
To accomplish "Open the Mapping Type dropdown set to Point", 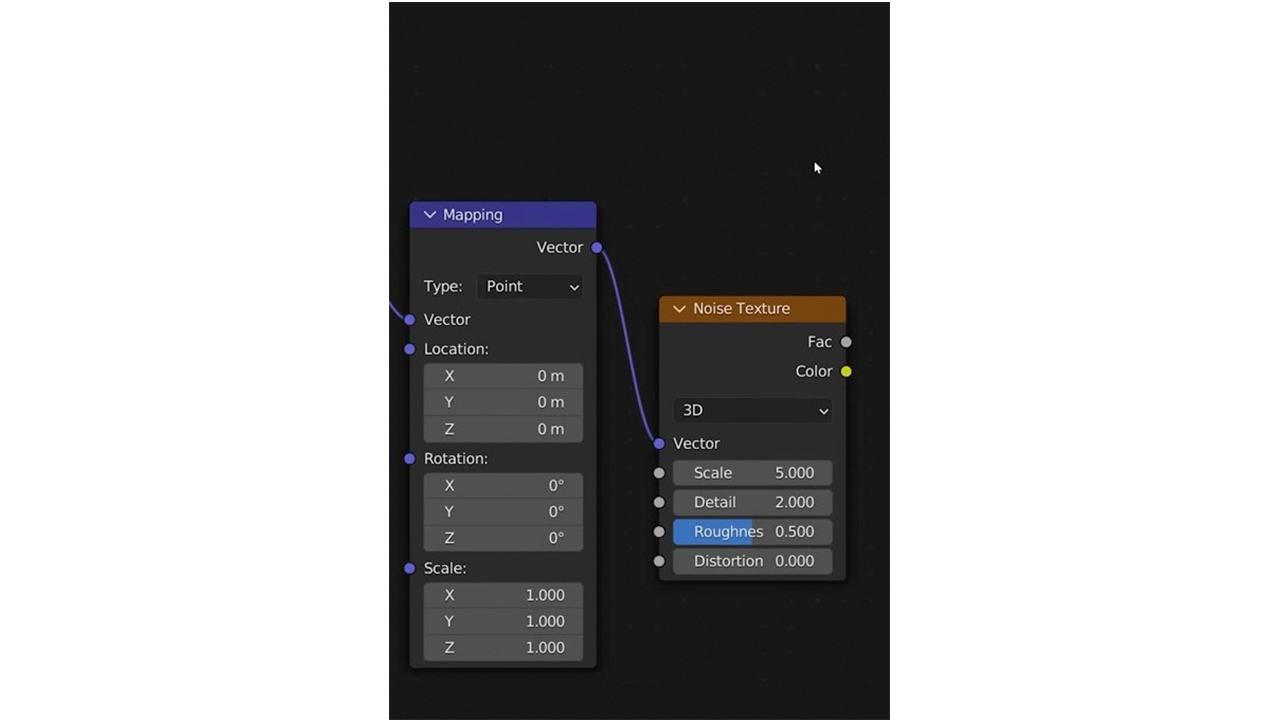I will [x=531, y=287].
